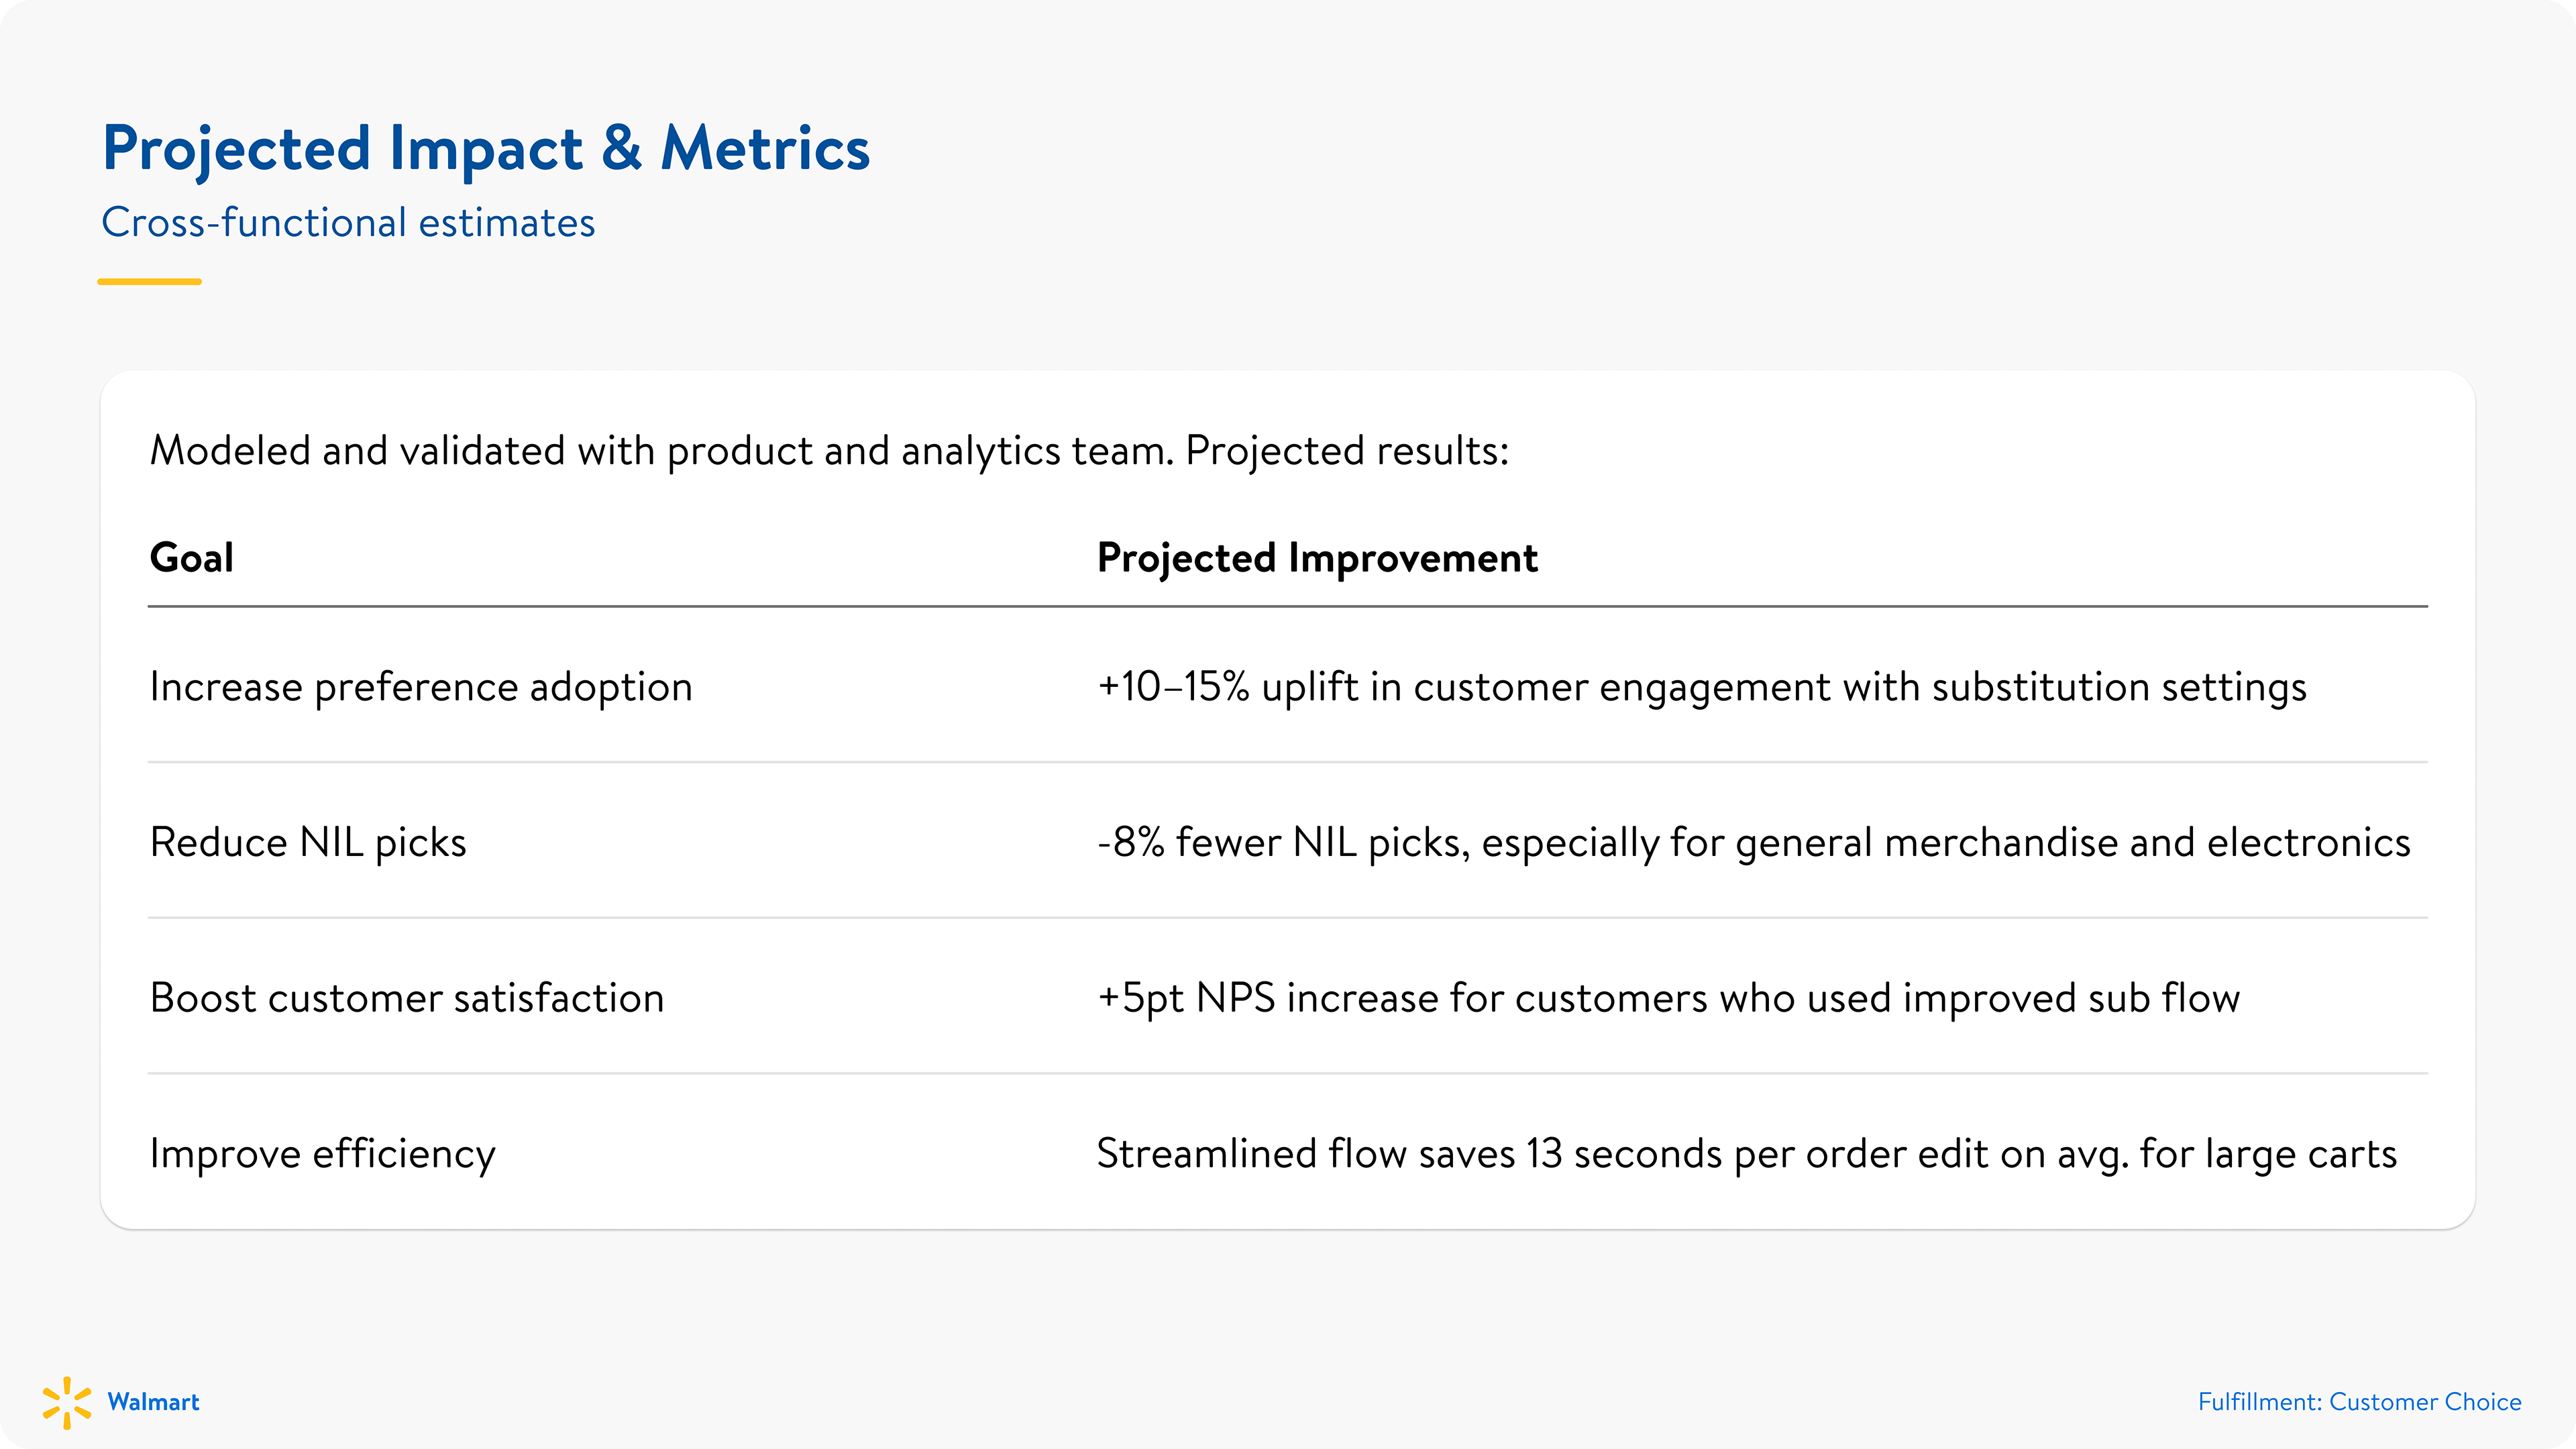
Task: Select the Goal column header
Action: click(x=191, y=557)
